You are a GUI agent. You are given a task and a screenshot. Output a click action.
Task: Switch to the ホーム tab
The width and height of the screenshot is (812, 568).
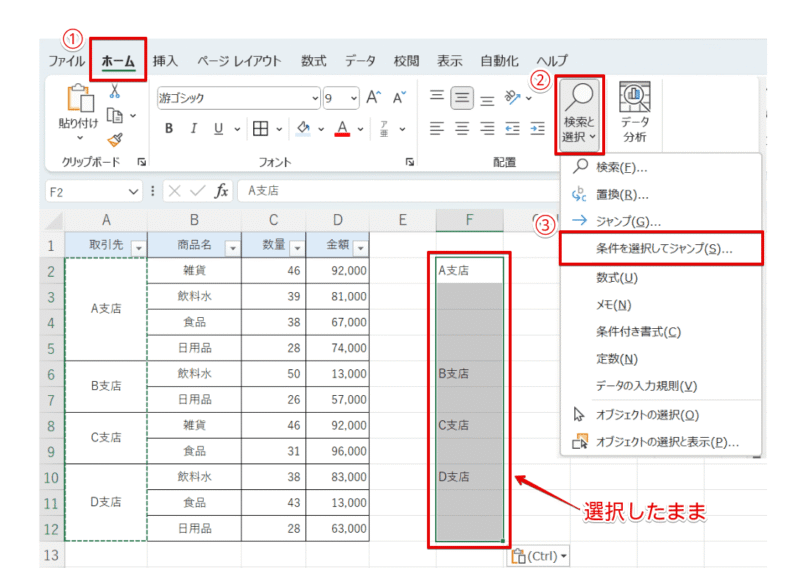tap(118, 61)
